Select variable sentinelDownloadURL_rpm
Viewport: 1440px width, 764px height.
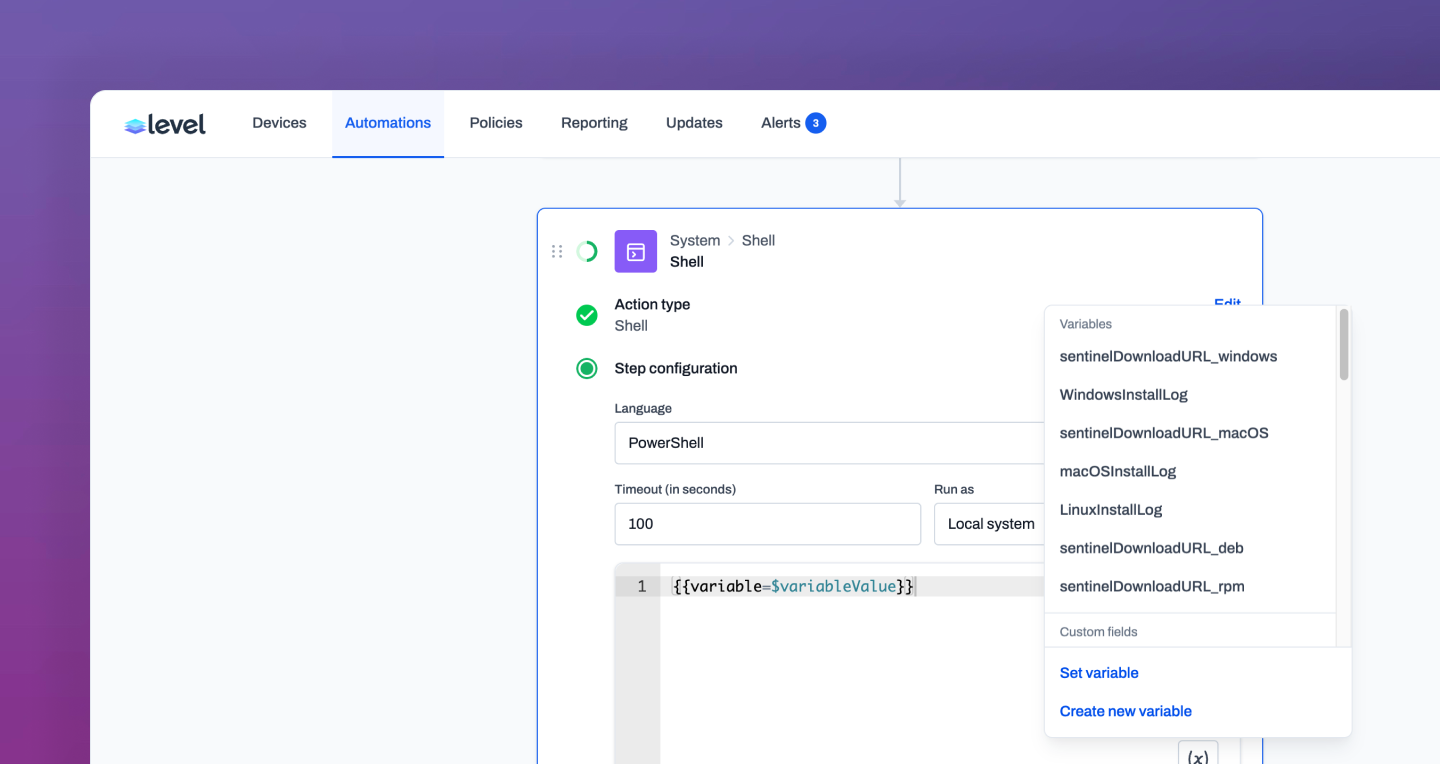[x=1152, y=586]
